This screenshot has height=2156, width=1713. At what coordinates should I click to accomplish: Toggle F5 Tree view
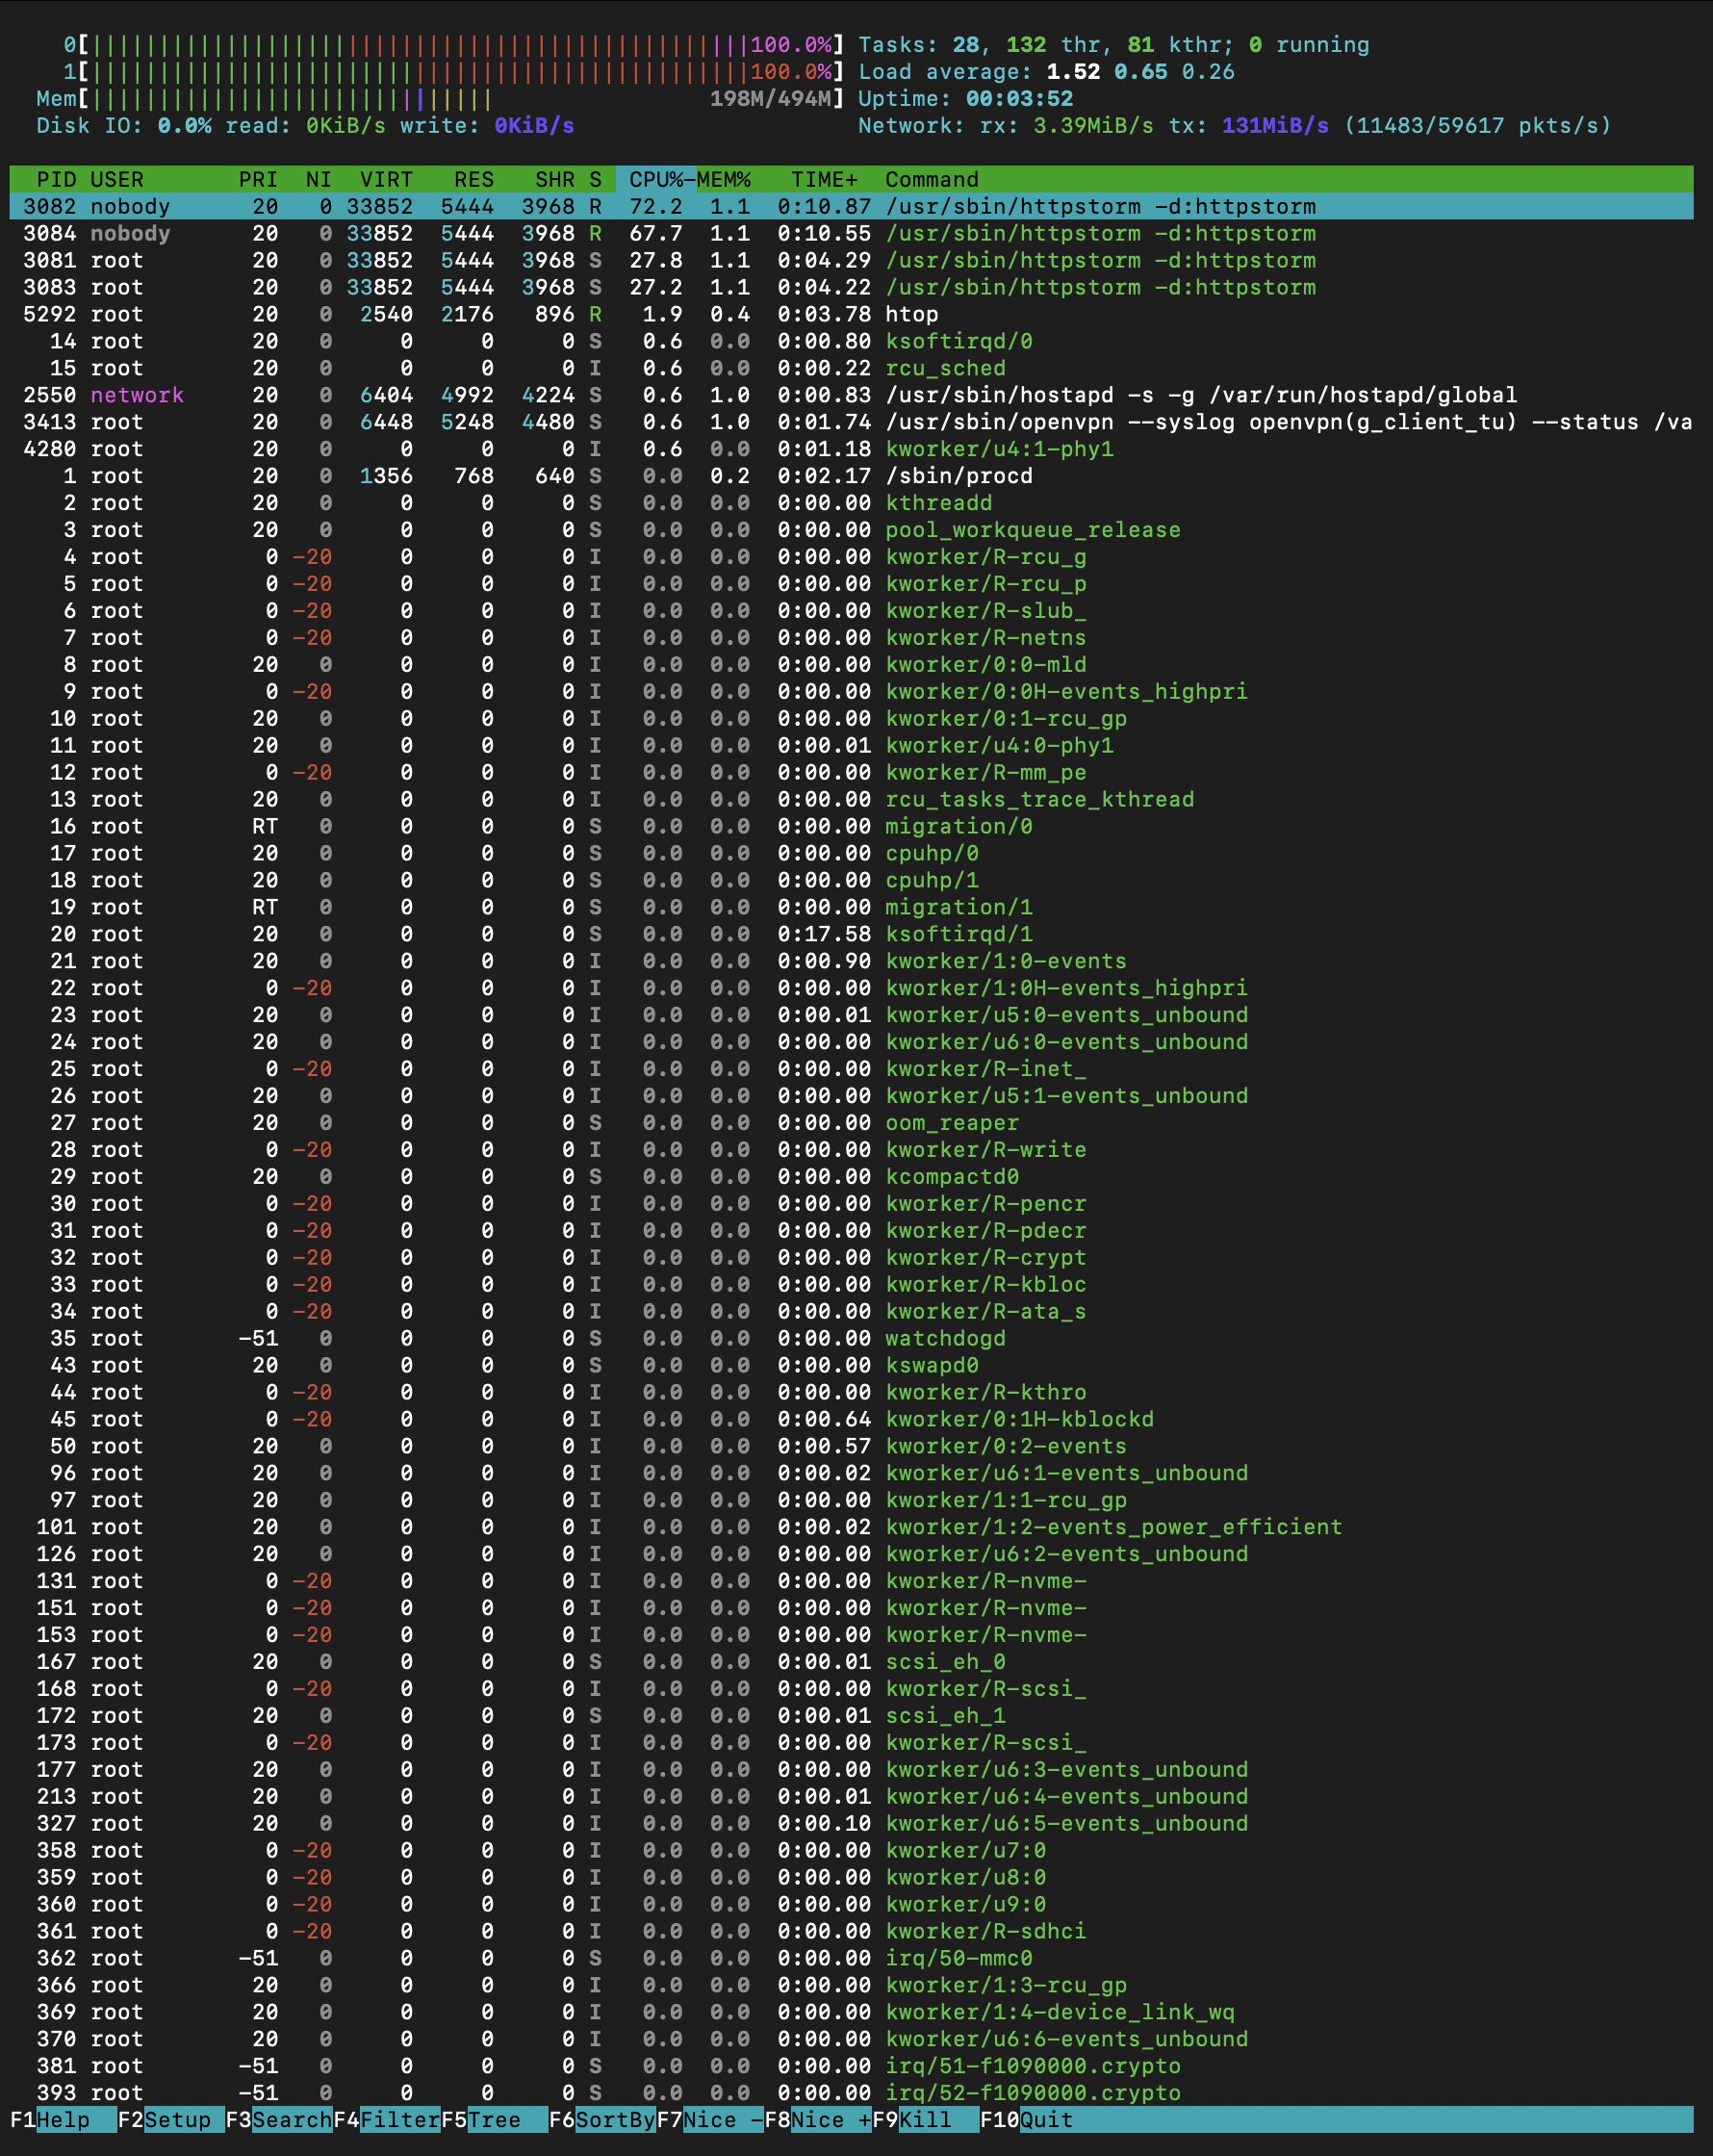click(493, 2119)
